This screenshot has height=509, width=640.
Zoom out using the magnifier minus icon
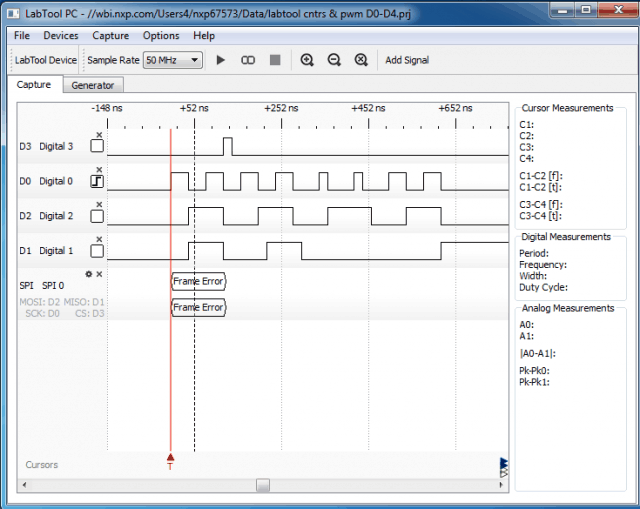(x=334, y=60)
